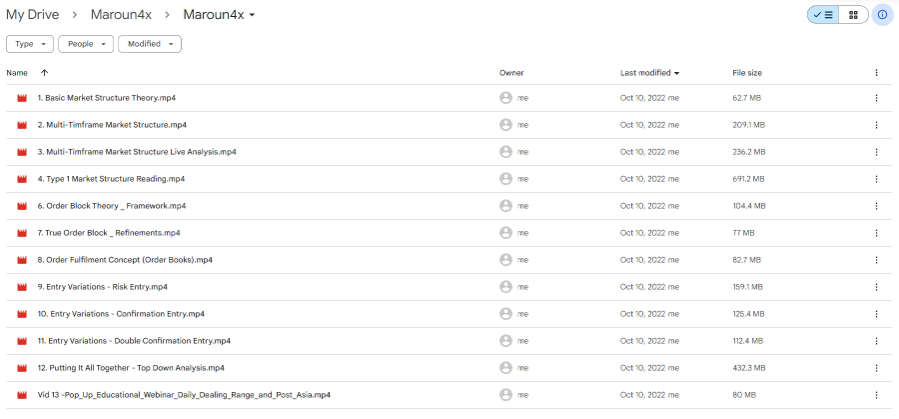
Task: Switch to grid layout view
Action: pyautogui.click(x=853, y=15)
